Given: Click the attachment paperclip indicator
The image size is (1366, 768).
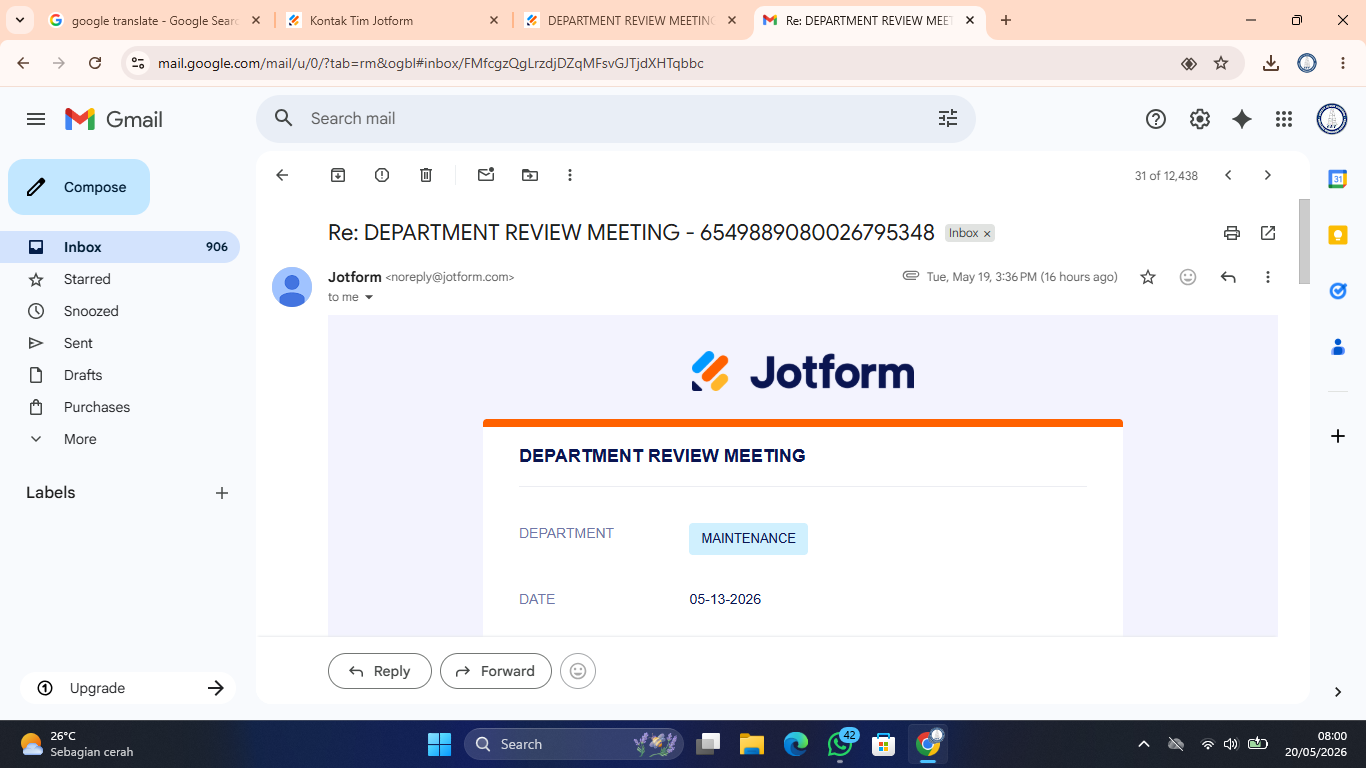Looking at the screenshot, I should 910,276.
